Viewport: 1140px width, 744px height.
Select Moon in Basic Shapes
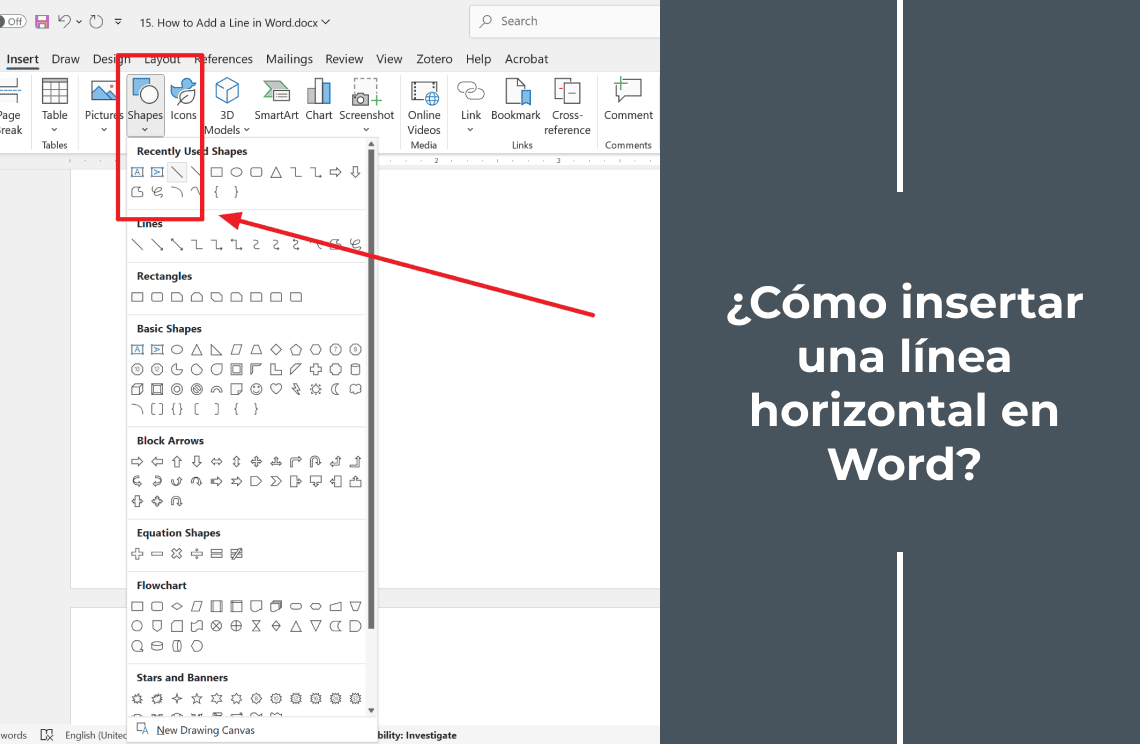pos(336,389)
